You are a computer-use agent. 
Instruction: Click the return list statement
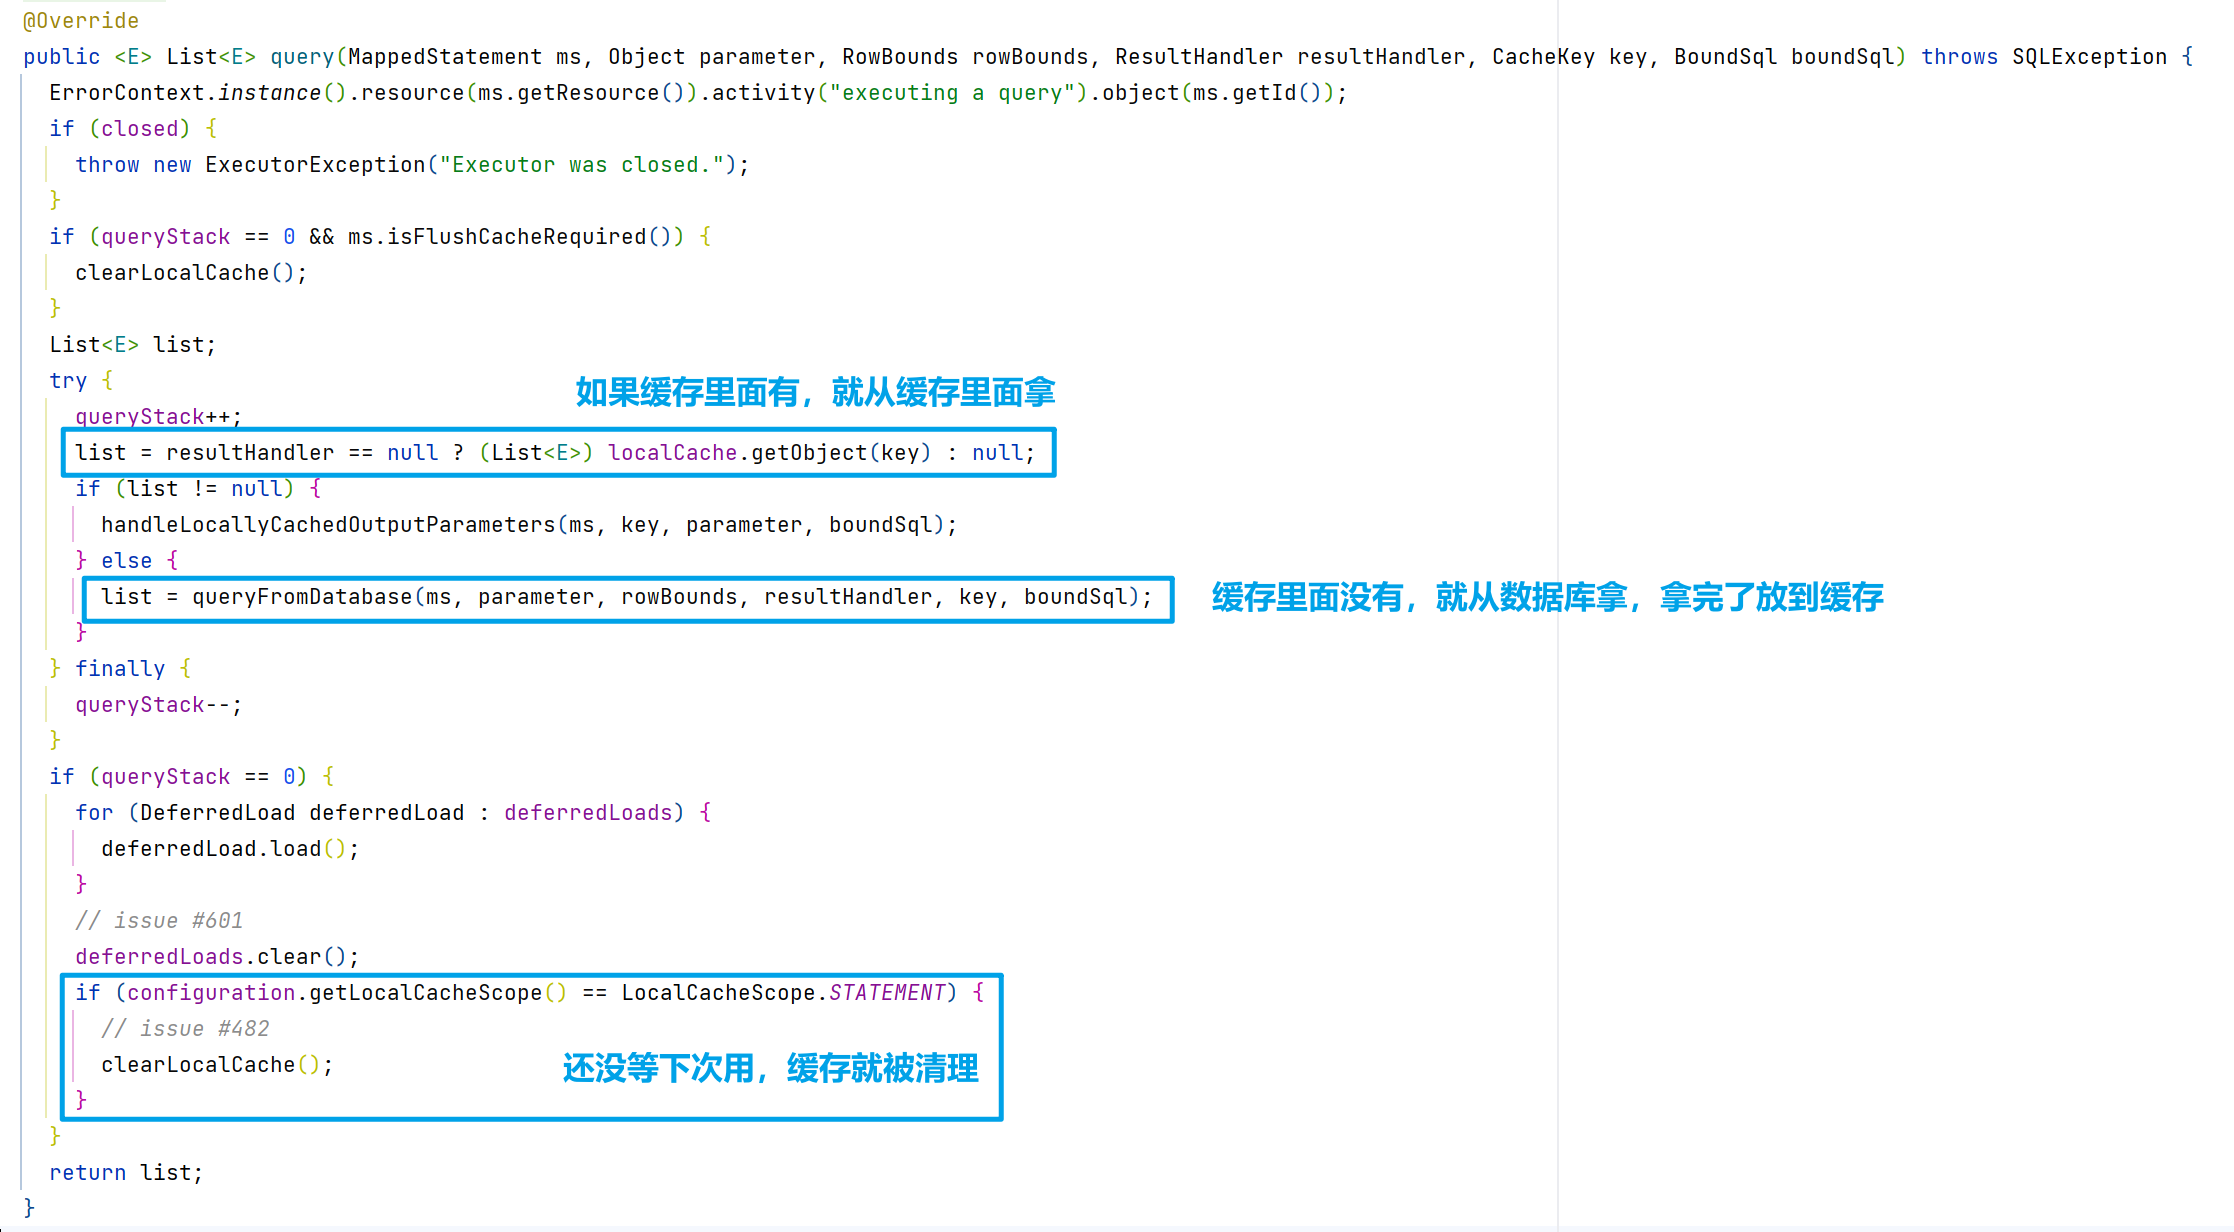tap(125, 1173)
